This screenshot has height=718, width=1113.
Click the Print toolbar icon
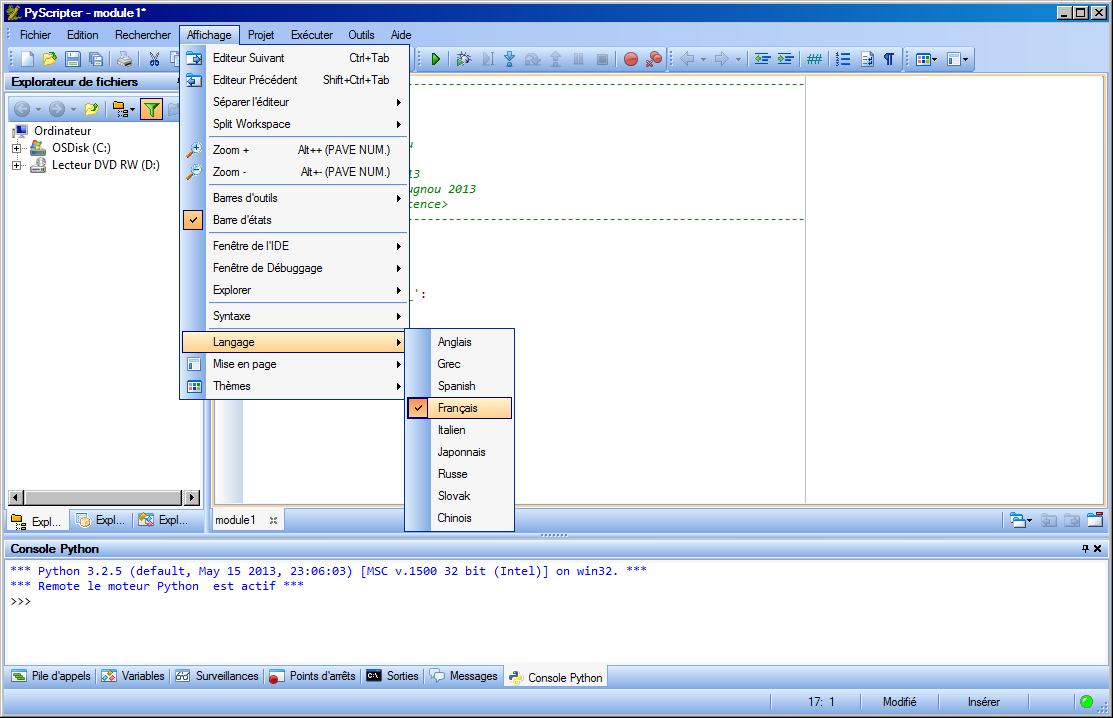pyautogui.click(x=124, y=59)
